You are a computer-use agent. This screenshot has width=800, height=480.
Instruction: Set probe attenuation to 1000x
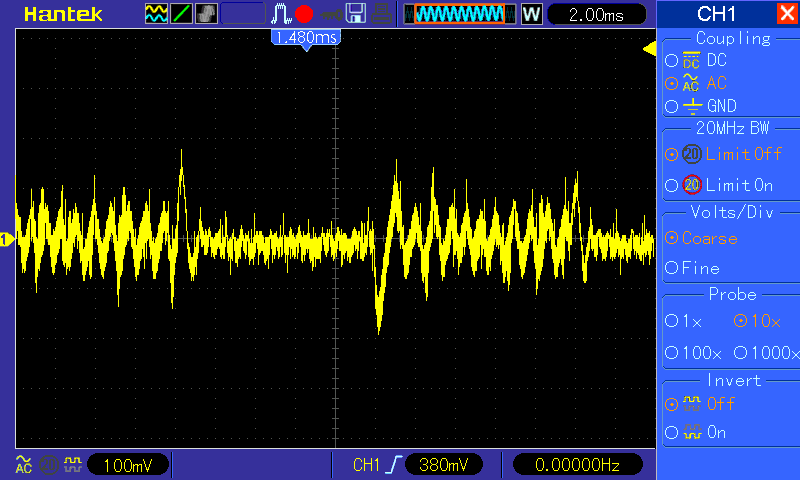[x=766, y=352]
